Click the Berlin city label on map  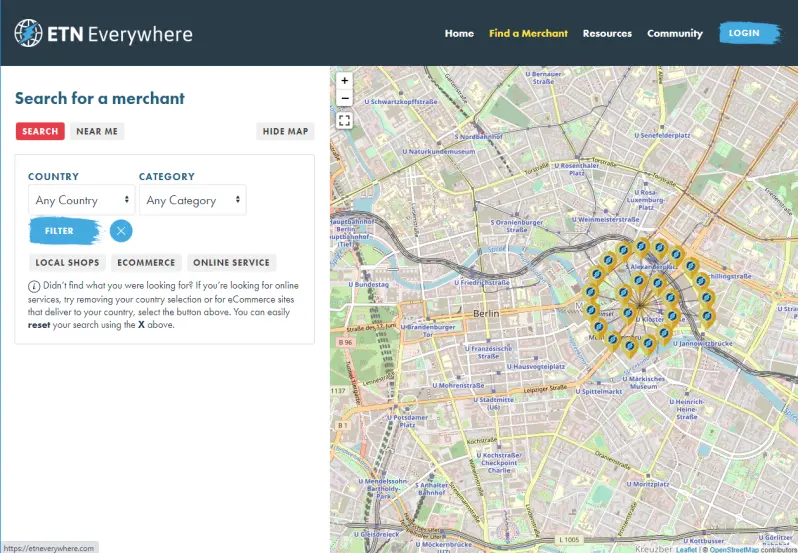[x=486, y=313]
